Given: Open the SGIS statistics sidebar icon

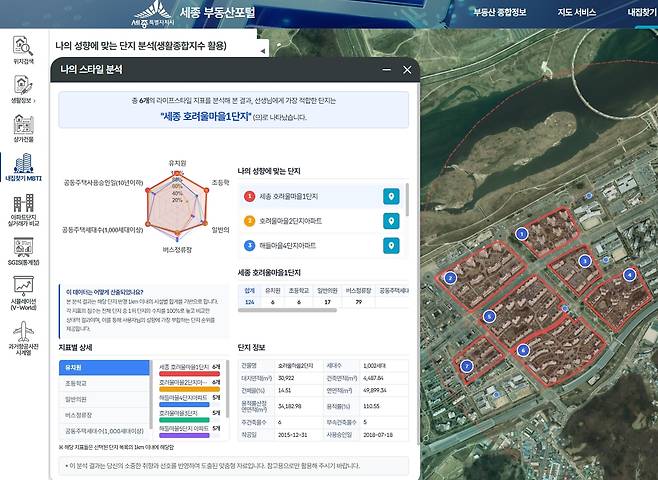Looking at the screenshot, I should click(x=23, y=251).
